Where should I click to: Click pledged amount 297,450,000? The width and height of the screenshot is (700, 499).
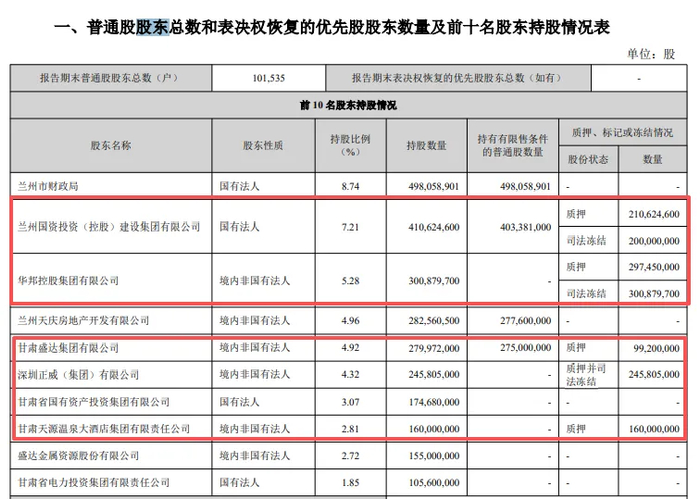pyautogui.click(x=654, y=267)
